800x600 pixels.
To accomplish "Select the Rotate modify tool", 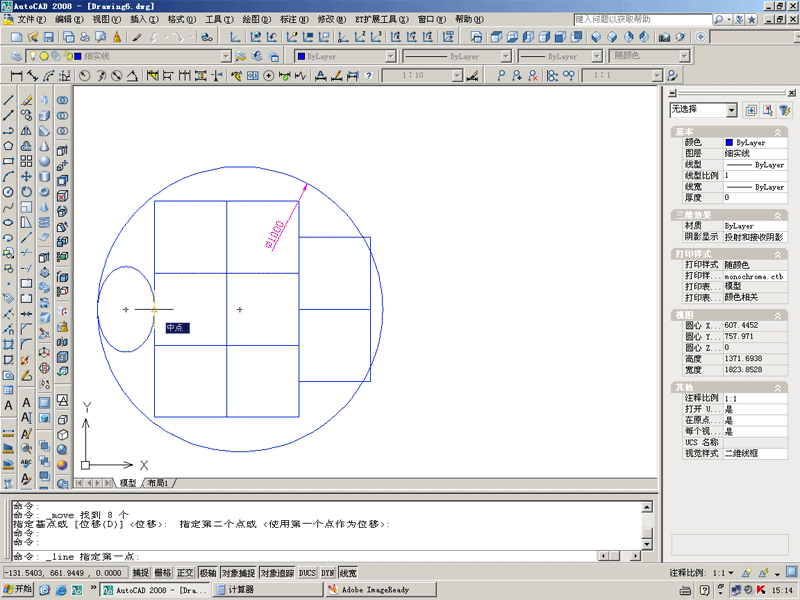I will coord(26,192).
